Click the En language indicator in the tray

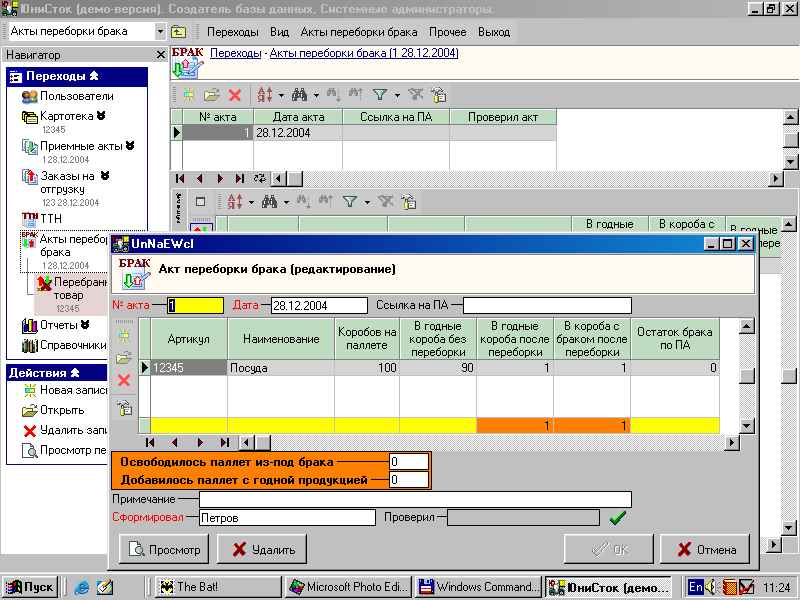695,587
